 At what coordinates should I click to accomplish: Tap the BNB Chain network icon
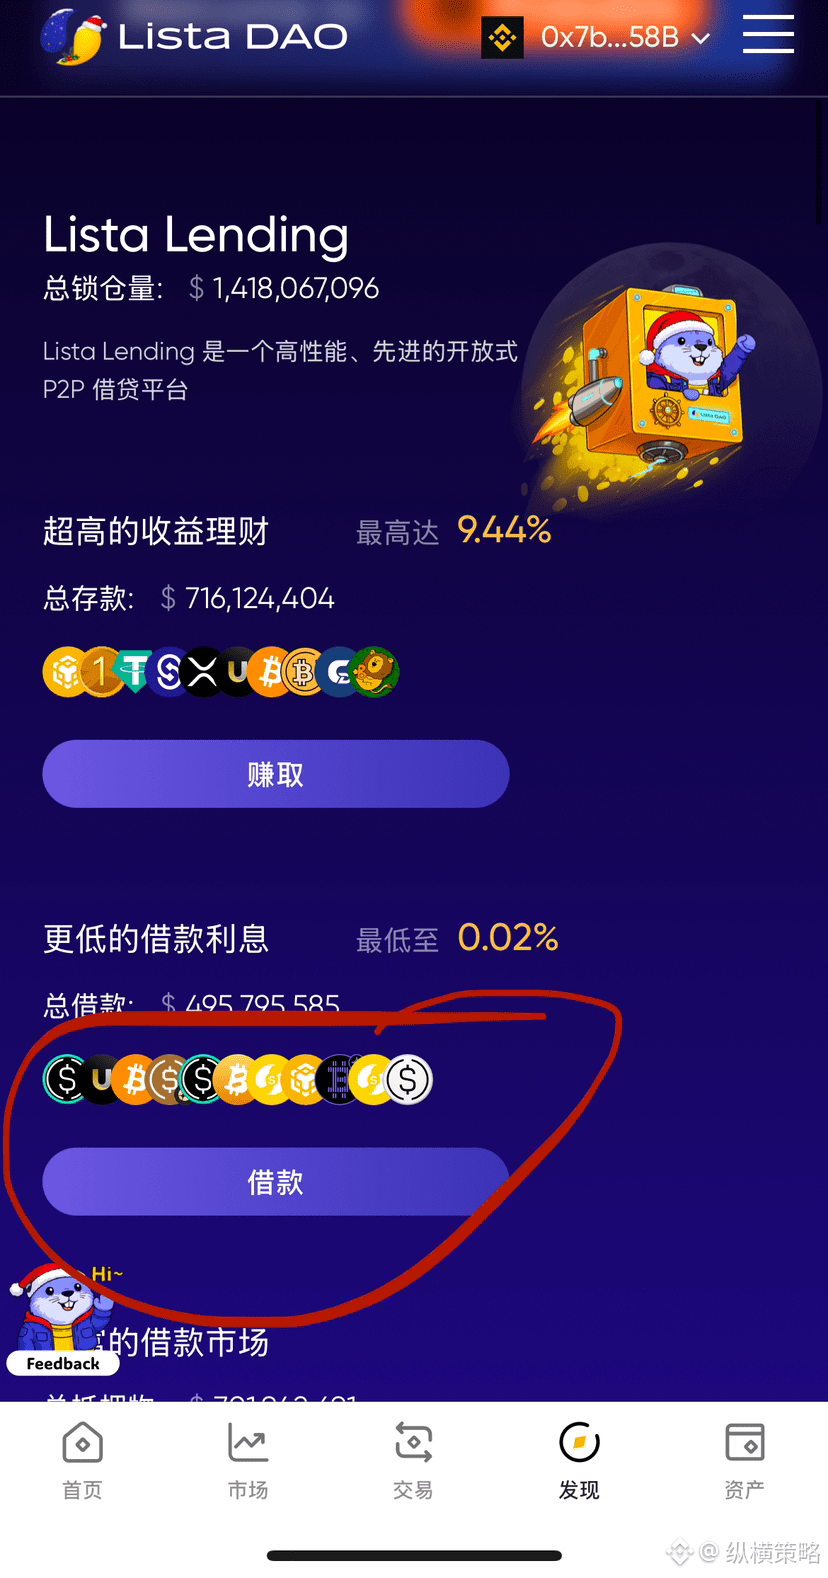pos(502,38)
